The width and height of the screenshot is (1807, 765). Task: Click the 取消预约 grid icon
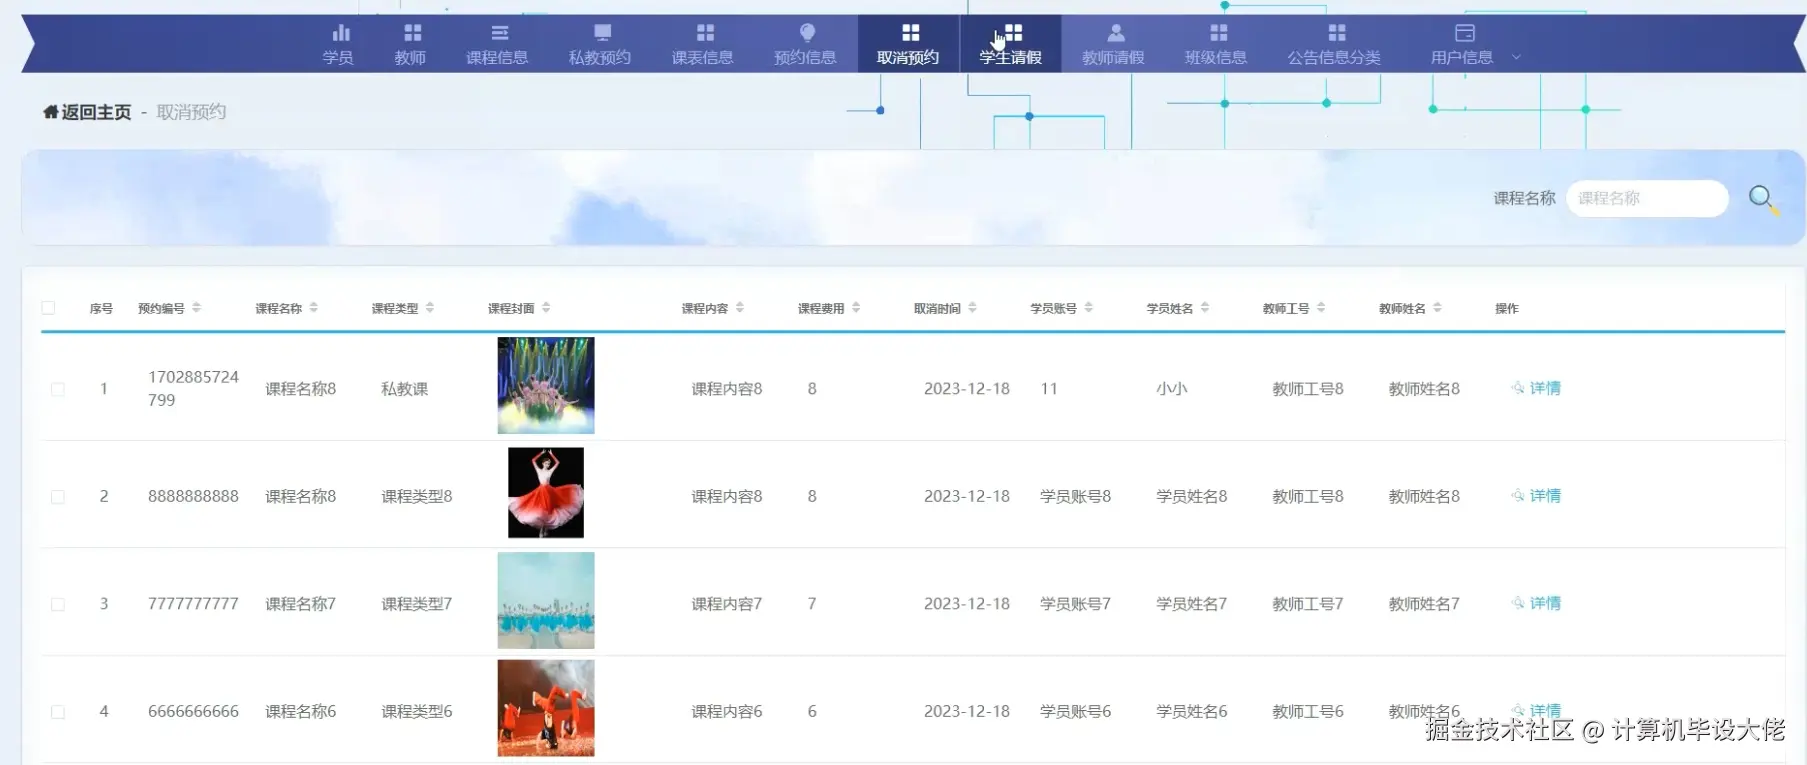coord(910,33)
